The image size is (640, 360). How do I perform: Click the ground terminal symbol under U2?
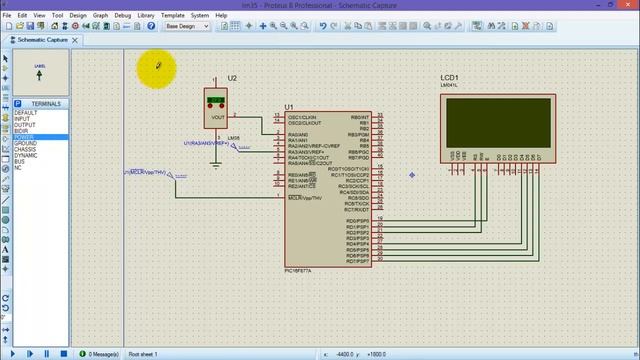(216, 165)
